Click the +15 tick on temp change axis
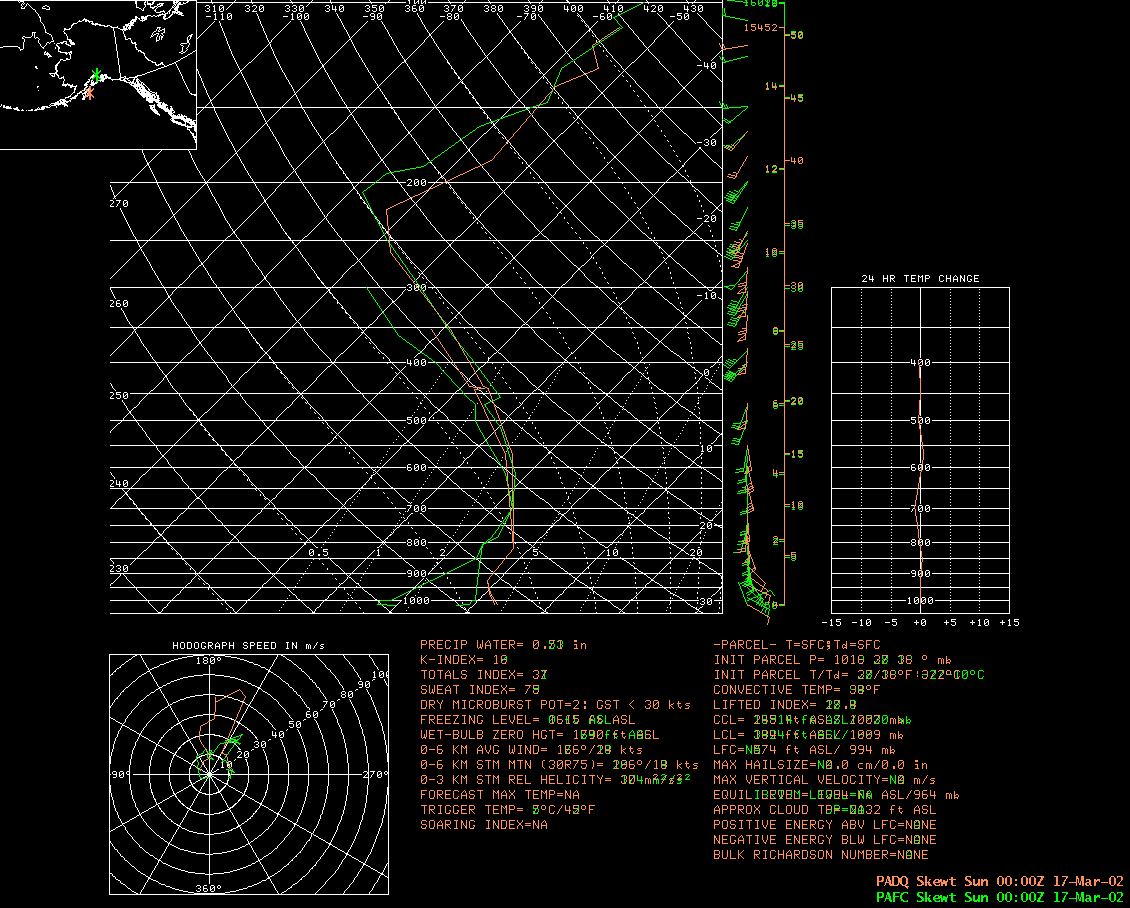The height and width of the screenshot is (908, 1130). pyautogui.click(x=1010, y=623)
